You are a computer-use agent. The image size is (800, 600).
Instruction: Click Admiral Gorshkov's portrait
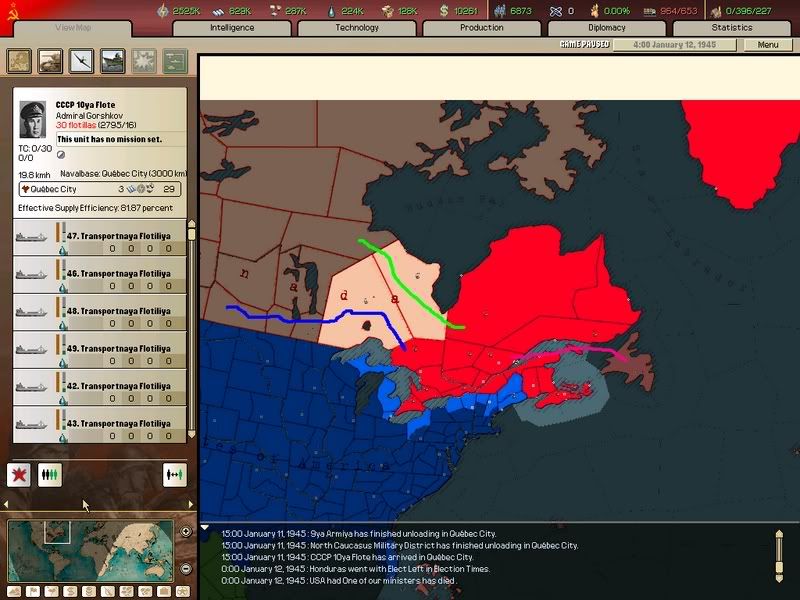point(33,119)
